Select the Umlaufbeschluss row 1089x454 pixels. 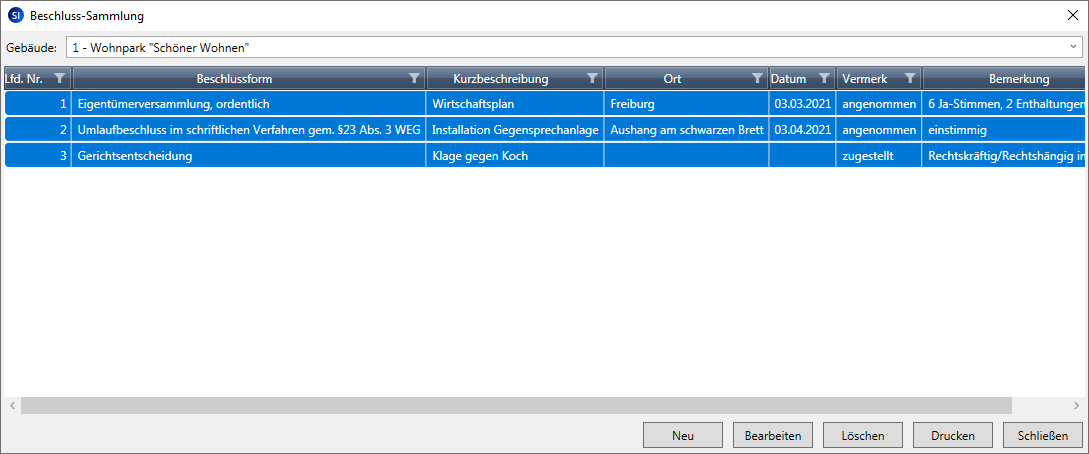click(248, 130)
